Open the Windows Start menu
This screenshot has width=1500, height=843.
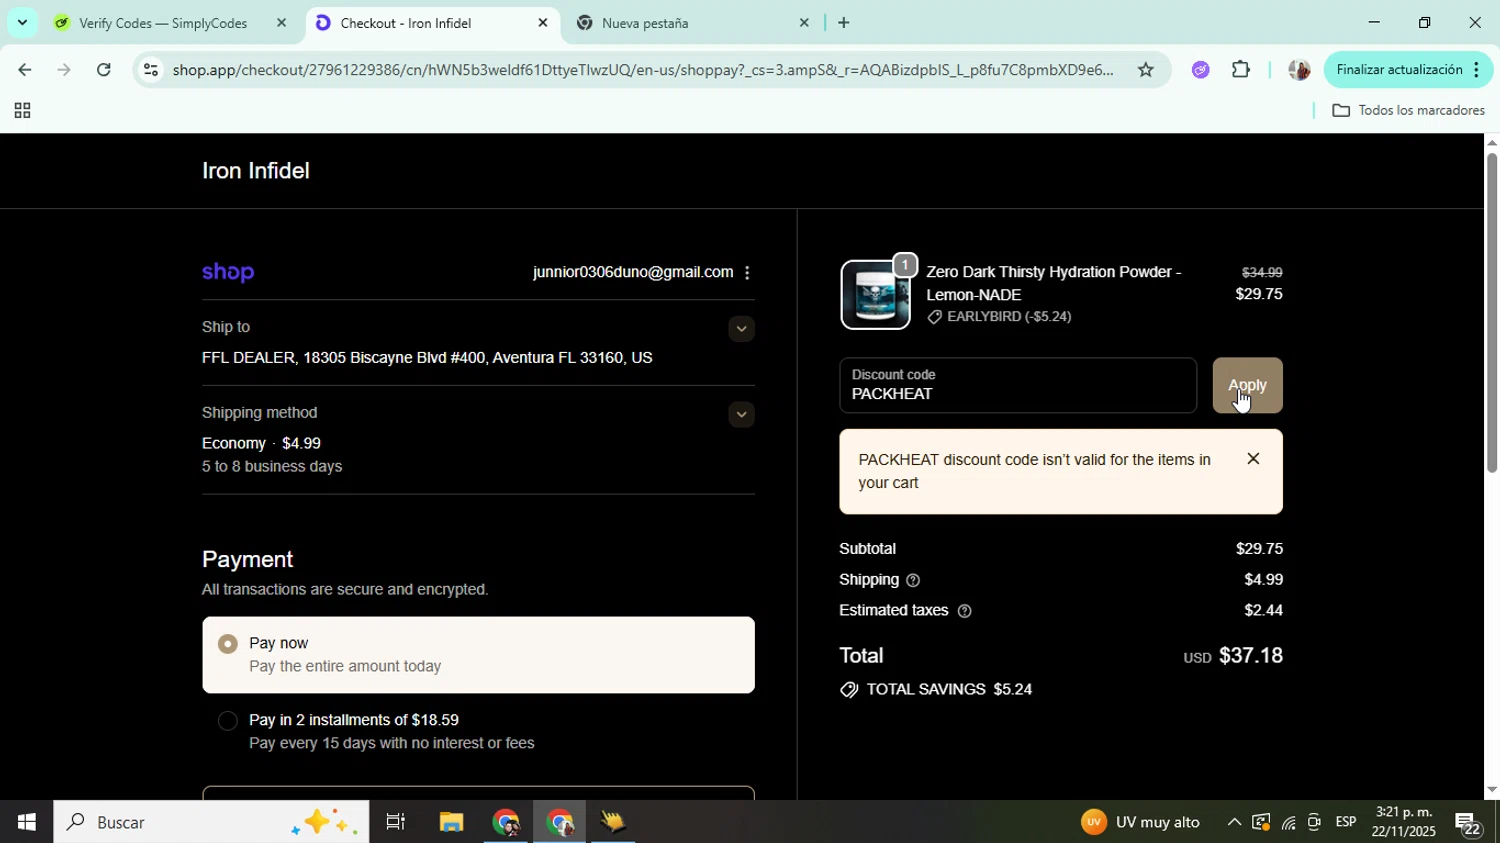tap(26, 823)
